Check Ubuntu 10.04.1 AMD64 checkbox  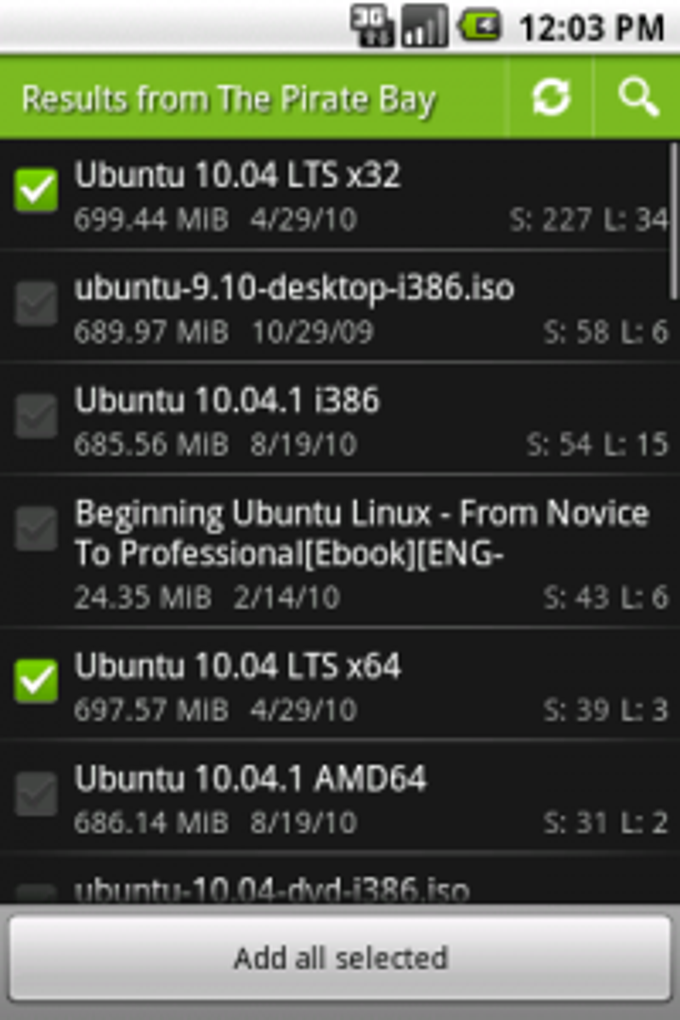click(x=37, y=795)
